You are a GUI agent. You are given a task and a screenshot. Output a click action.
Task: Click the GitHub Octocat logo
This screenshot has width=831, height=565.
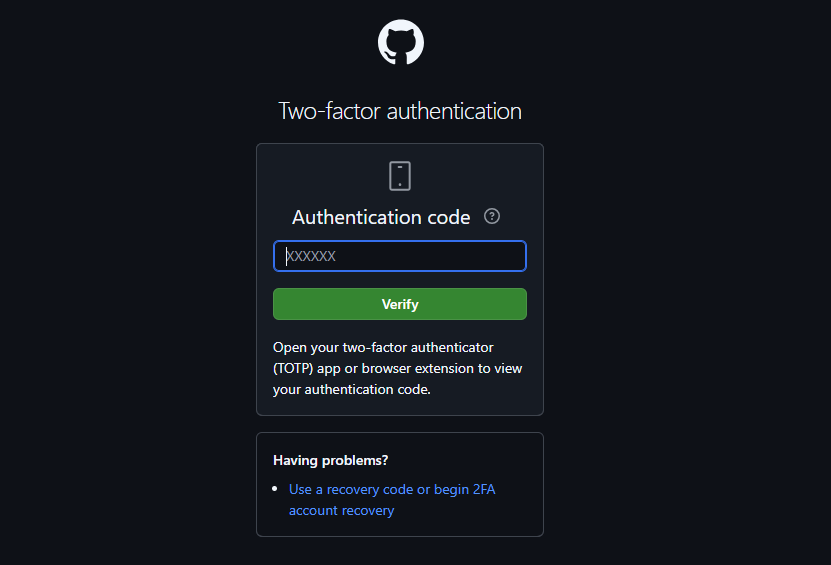[x=401, y=43]
